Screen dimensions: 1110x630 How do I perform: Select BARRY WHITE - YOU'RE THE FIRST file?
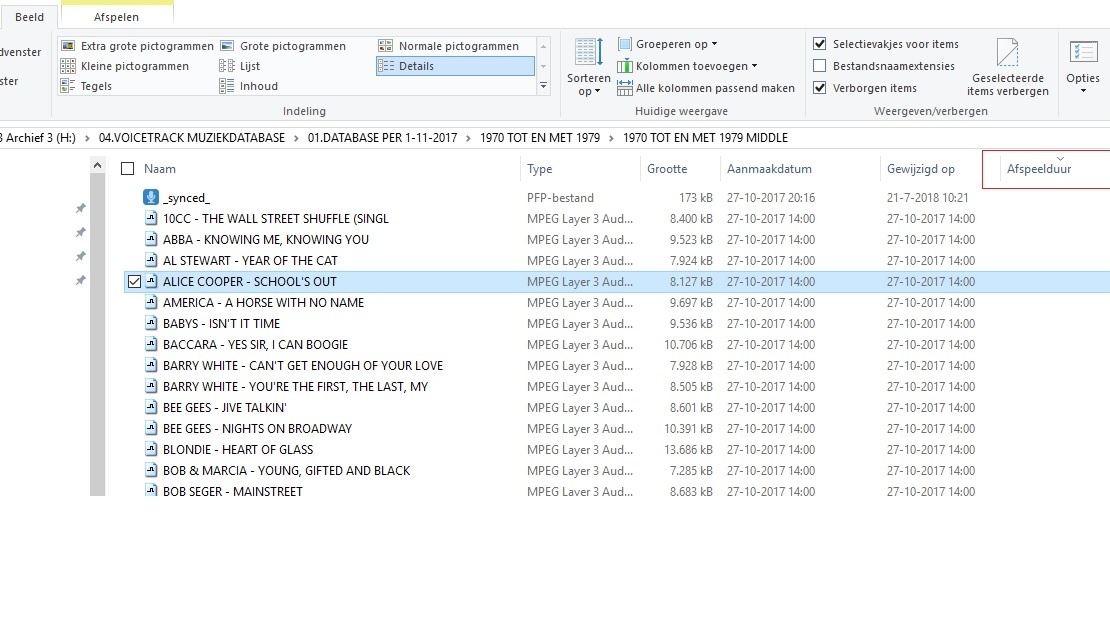(295, 386)
